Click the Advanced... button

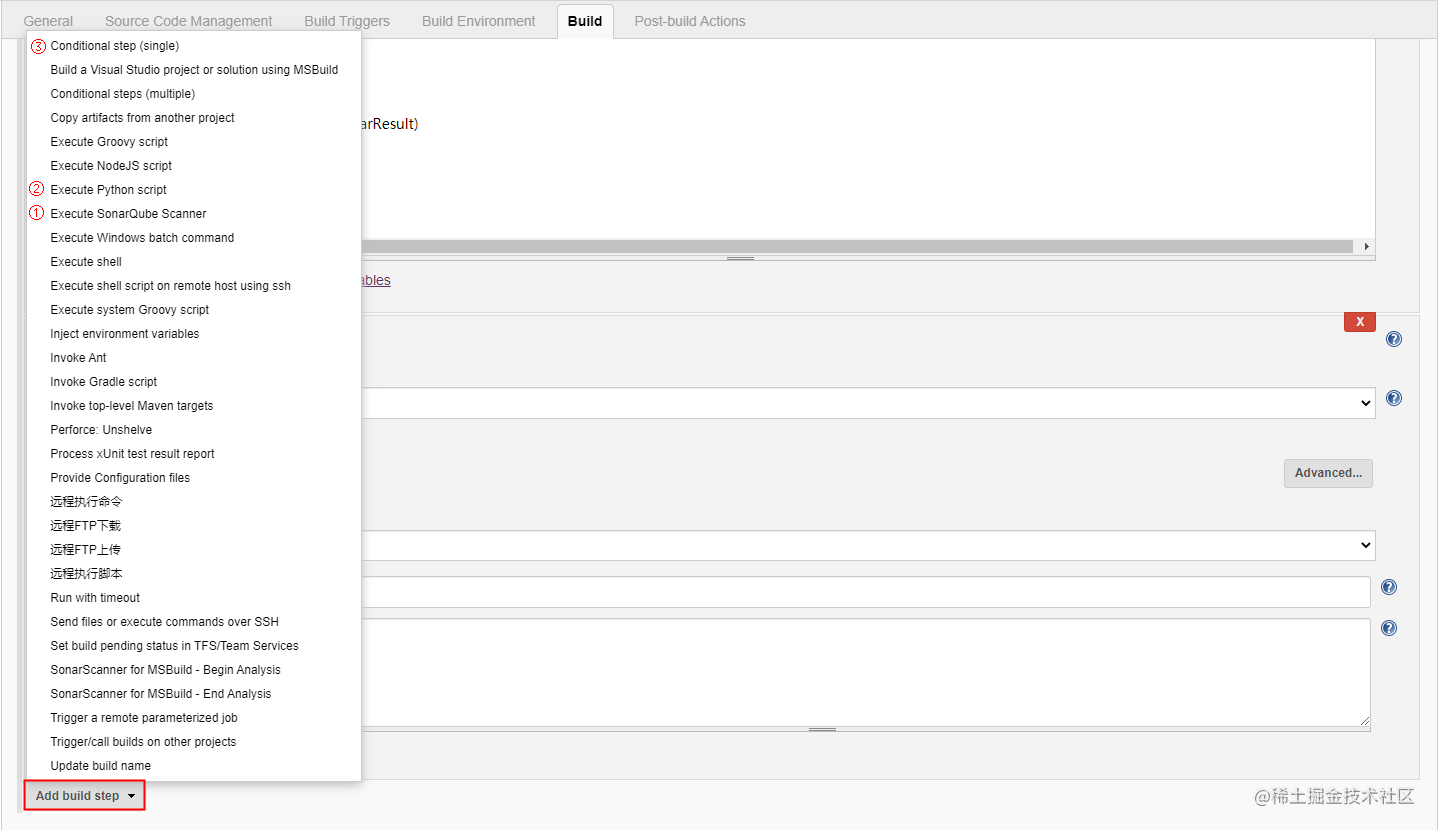pos(1328,472)
